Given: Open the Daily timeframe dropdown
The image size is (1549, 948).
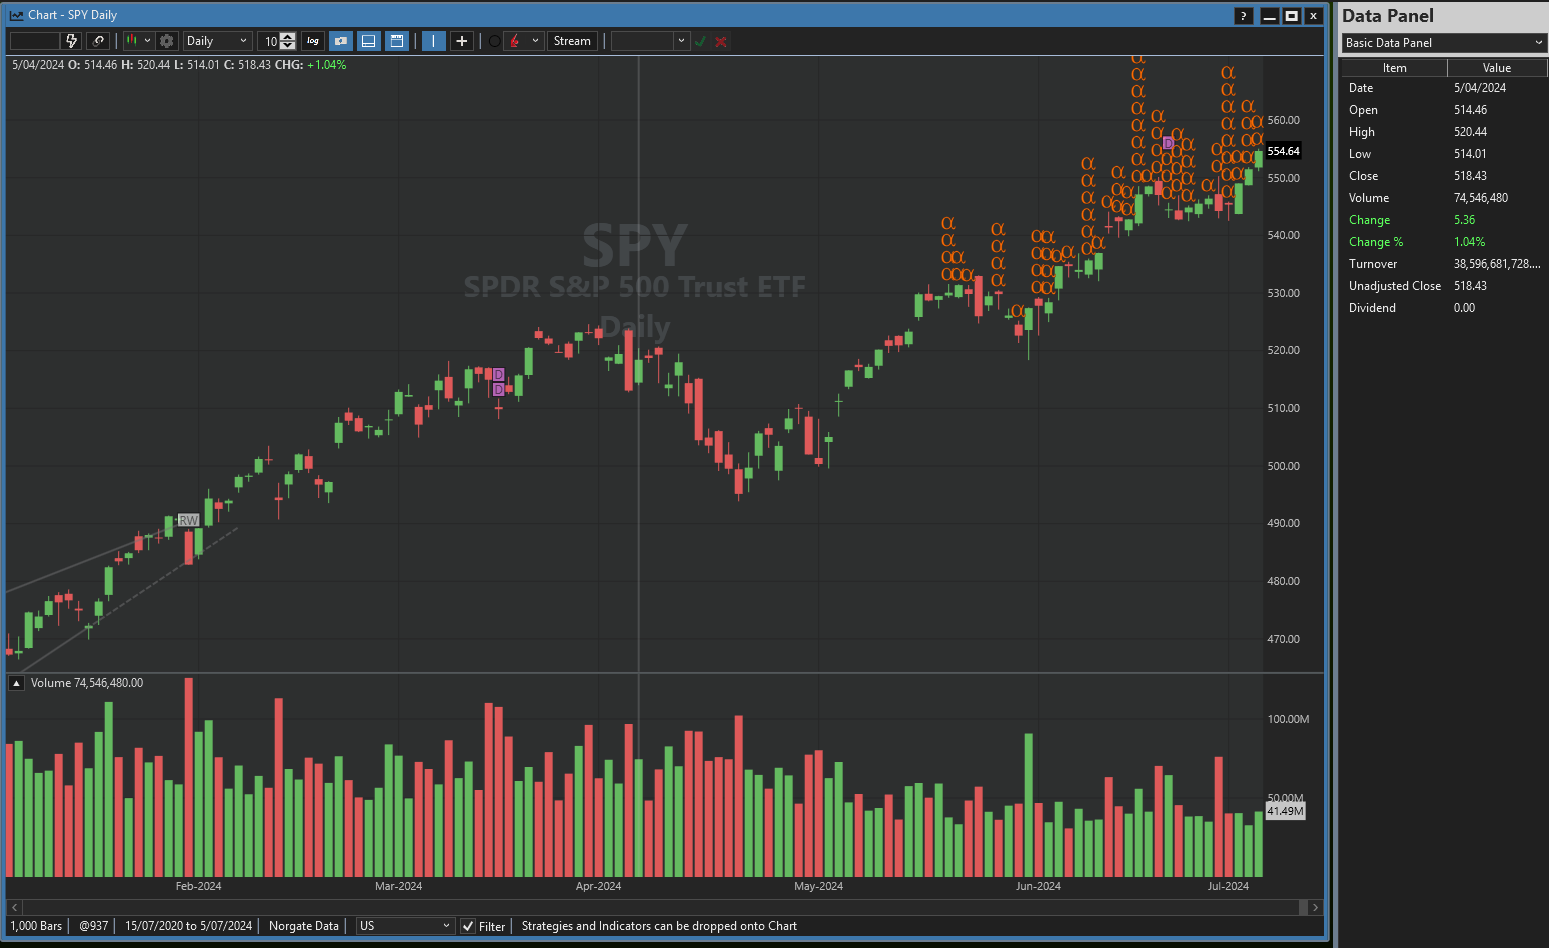Looking at the screenshot, I should [217, 41].
